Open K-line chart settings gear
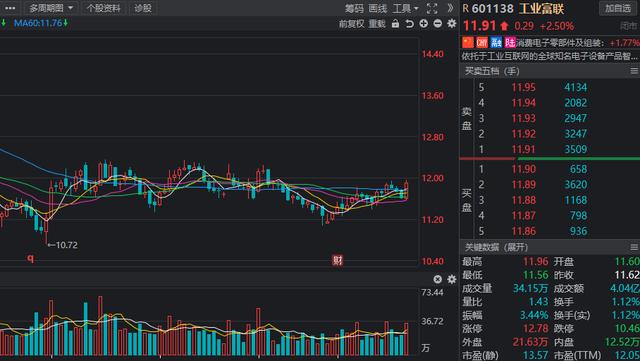This screenshot has width=640, height=361. (451, 24)
